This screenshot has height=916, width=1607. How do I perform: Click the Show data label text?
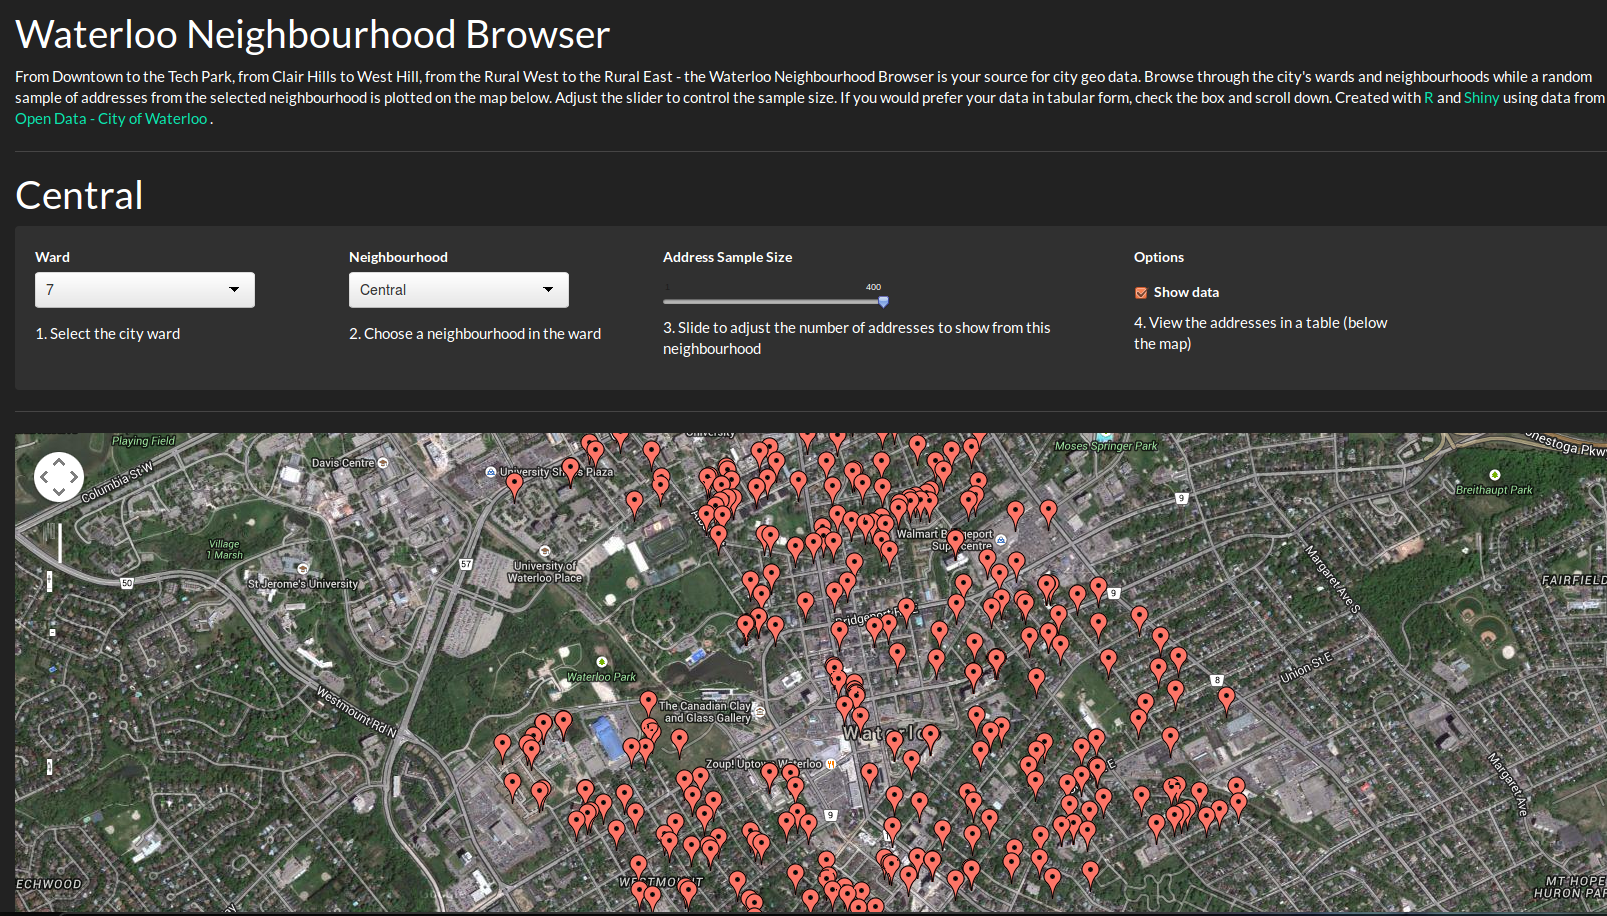click(x=1186, y=292)
